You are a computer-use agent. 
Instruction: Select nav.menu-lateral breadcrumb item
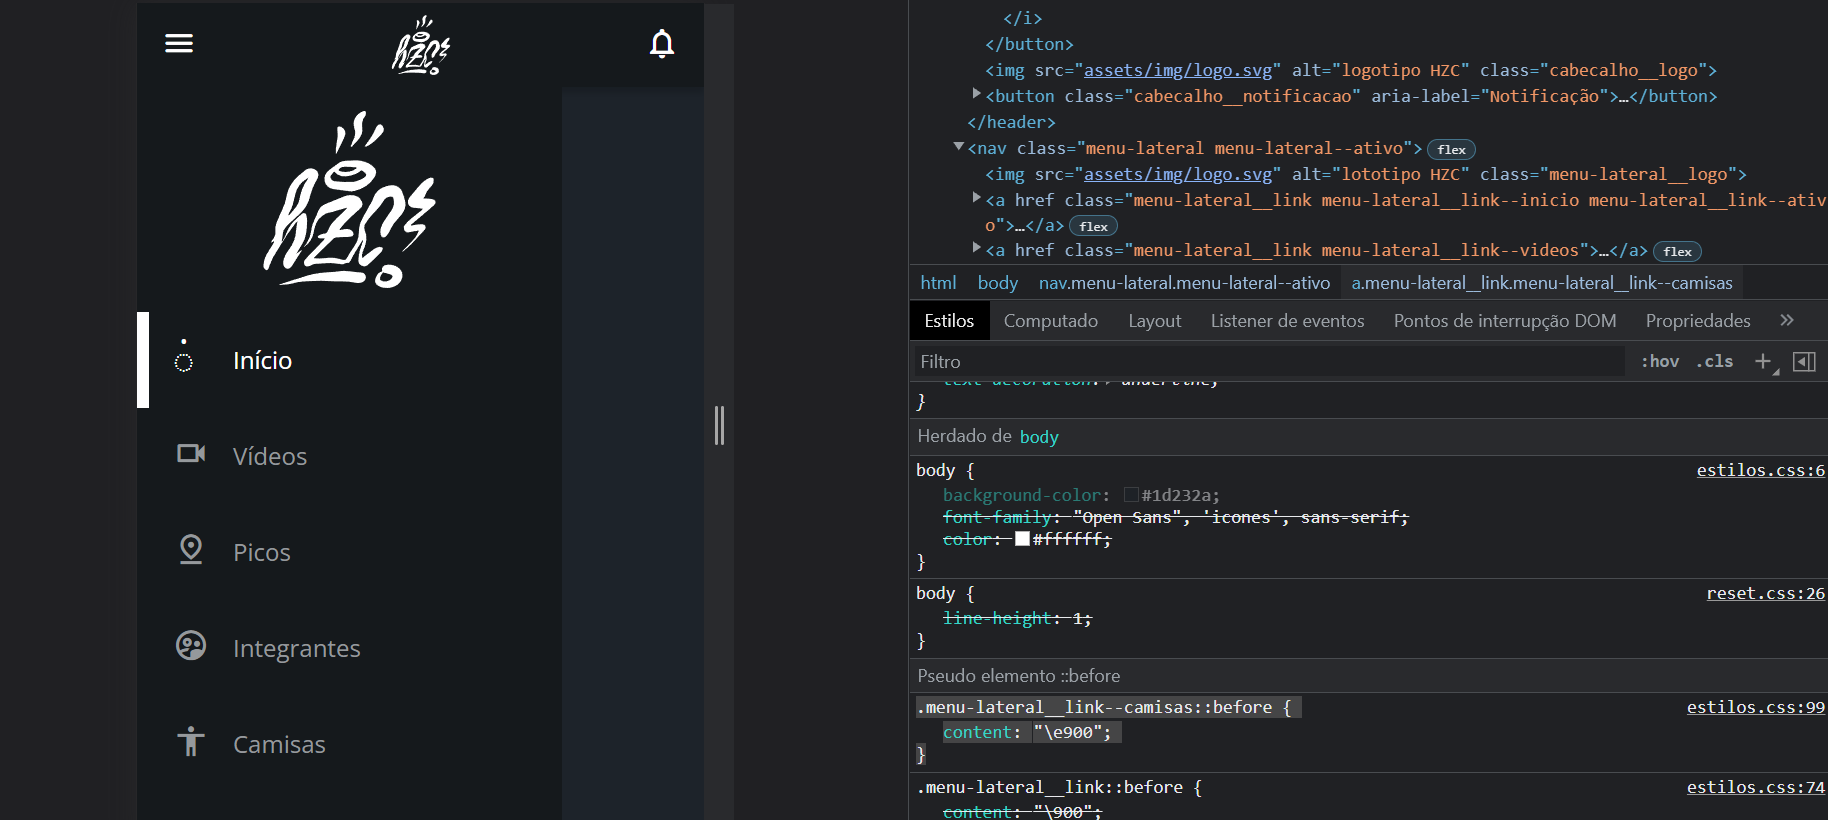[1184, 283]
